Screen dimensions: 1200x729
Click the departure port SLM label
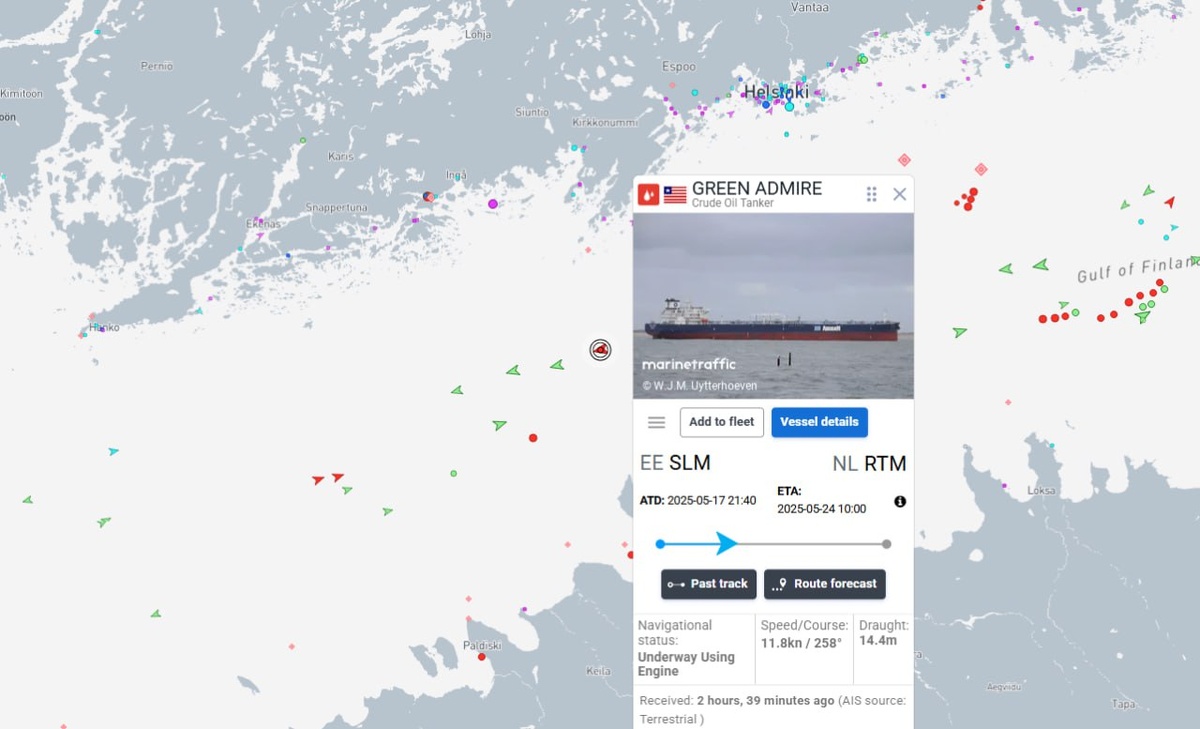tap(690, 463)
